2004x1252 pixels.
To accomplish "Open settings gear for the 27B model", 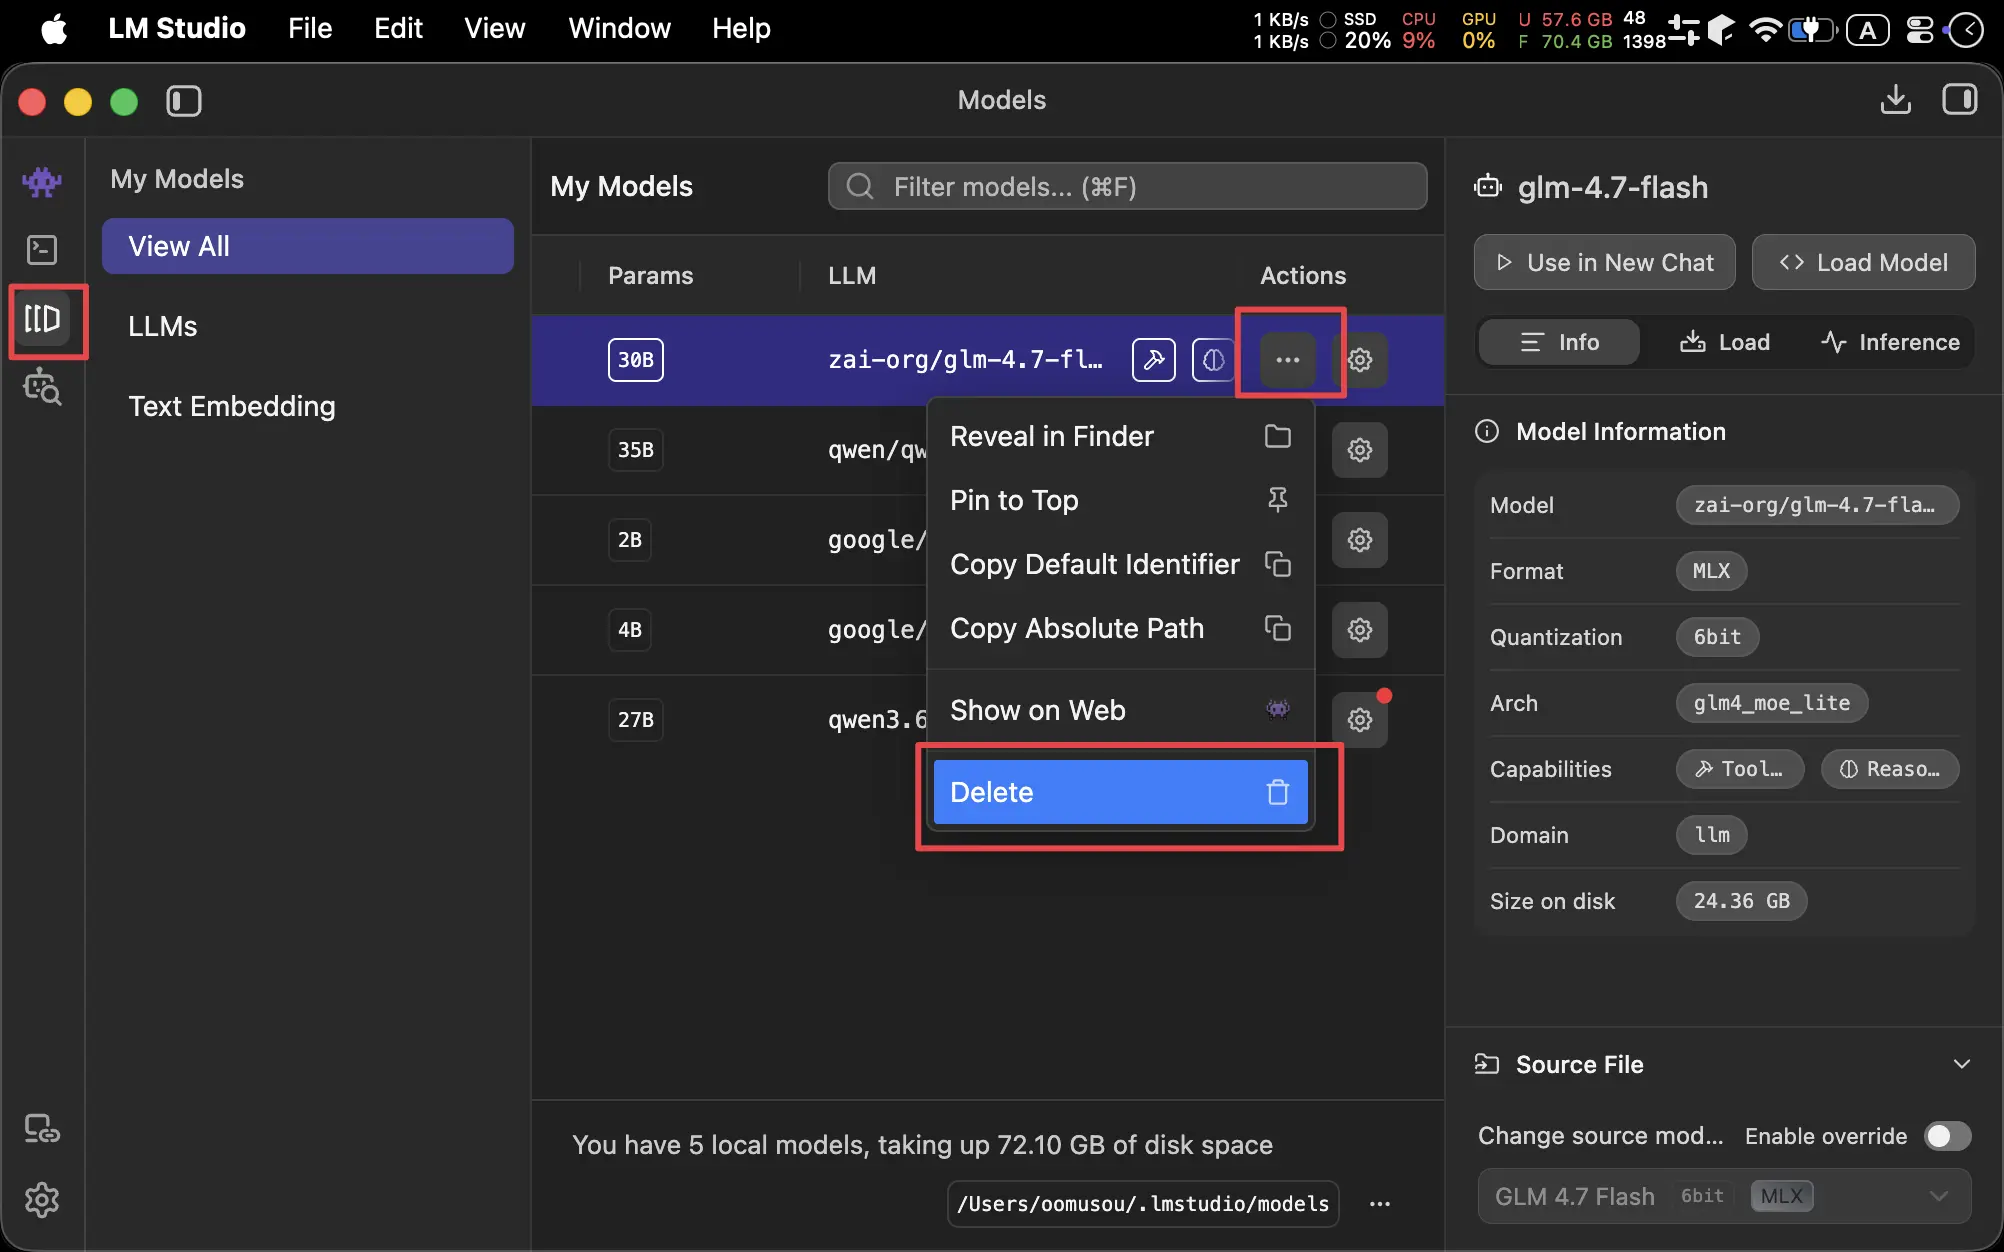I will coord(1360,720).
